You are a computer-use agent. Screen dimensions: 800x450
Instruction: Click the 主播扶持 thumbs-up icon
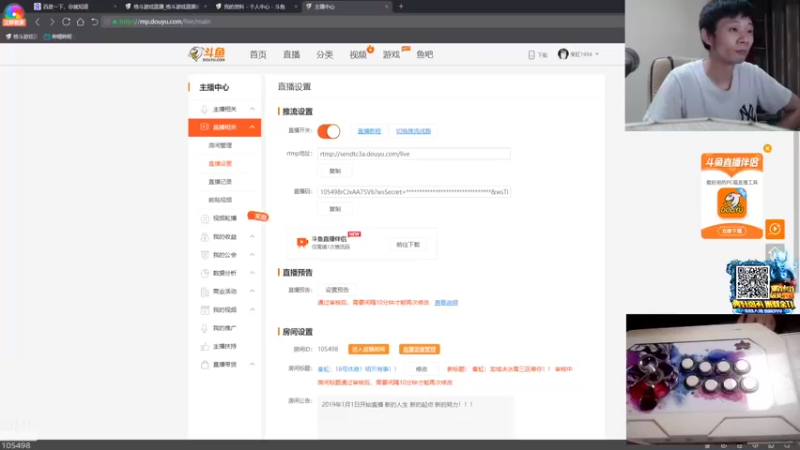tap(205, 346)
